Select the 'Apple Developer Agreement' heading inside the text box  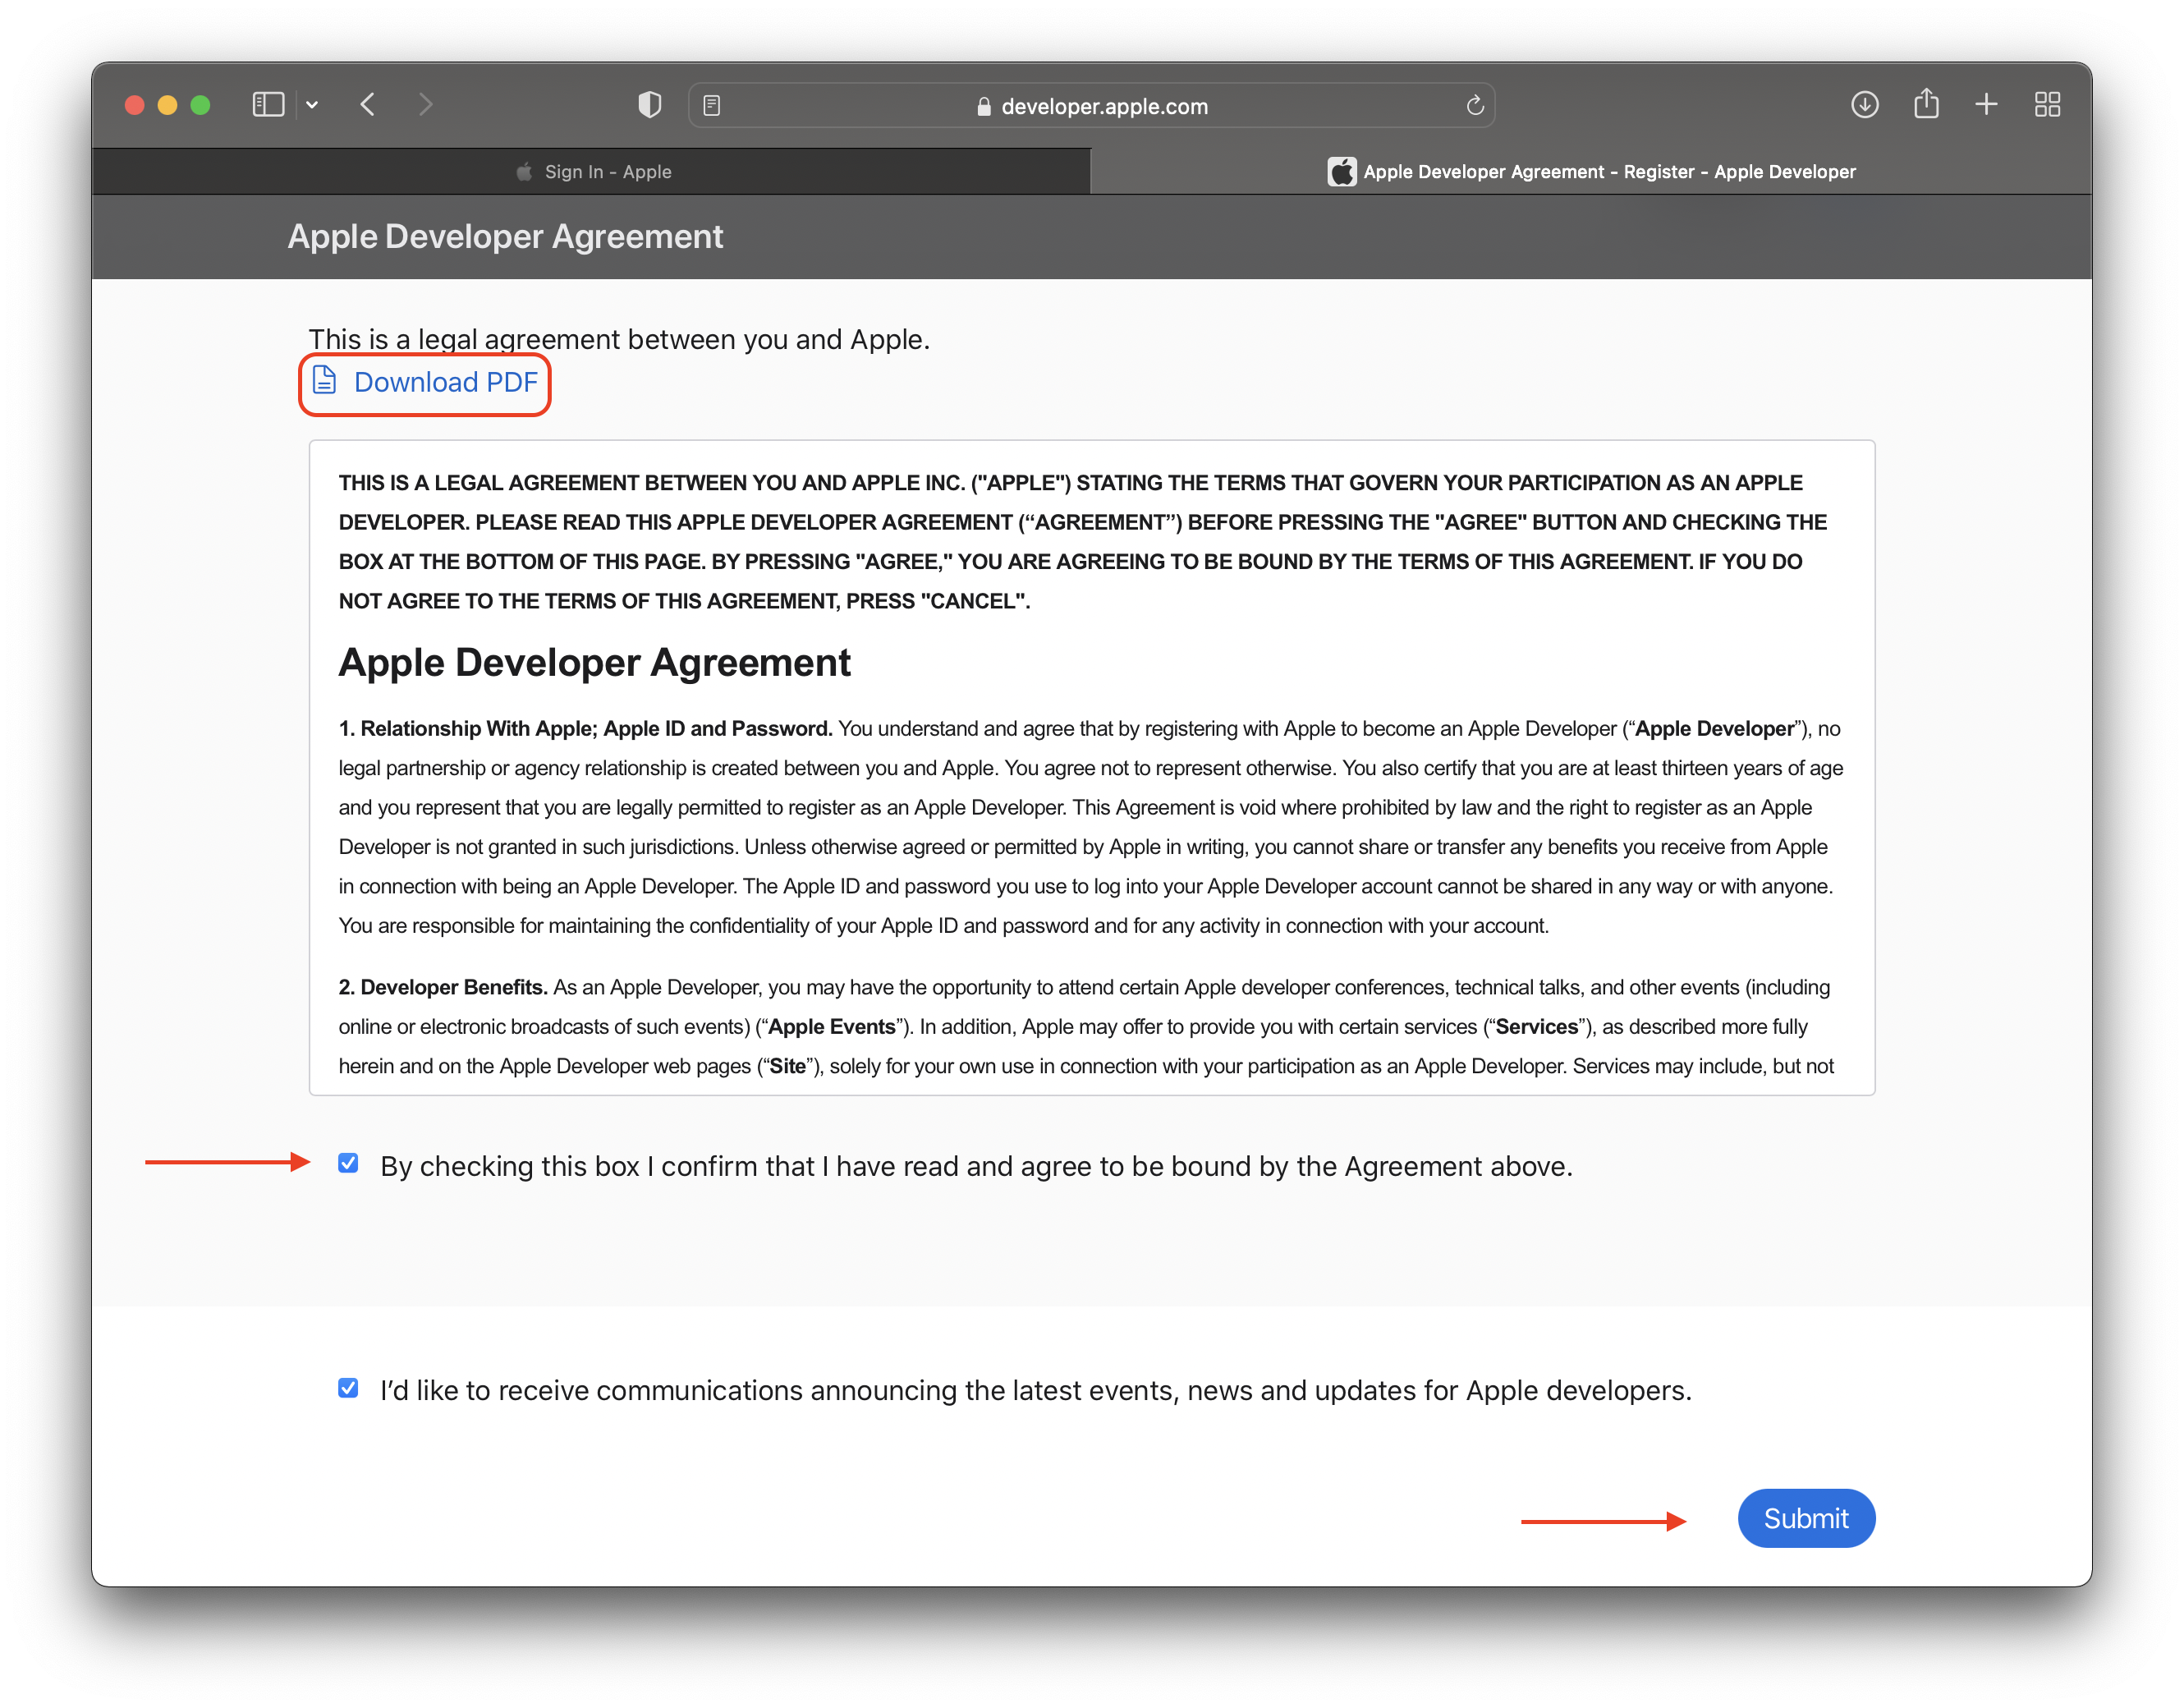point(595,662)
